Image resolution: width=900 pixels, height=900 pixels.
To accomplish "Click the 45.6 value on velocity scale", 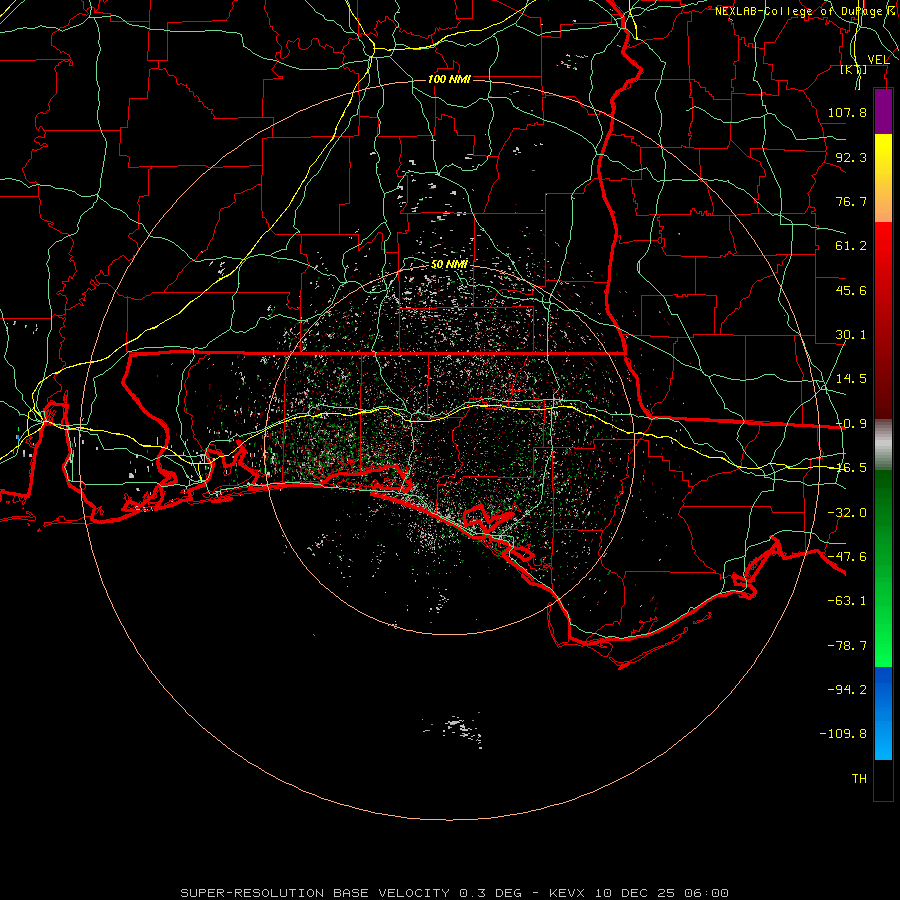I will [851, 290].
